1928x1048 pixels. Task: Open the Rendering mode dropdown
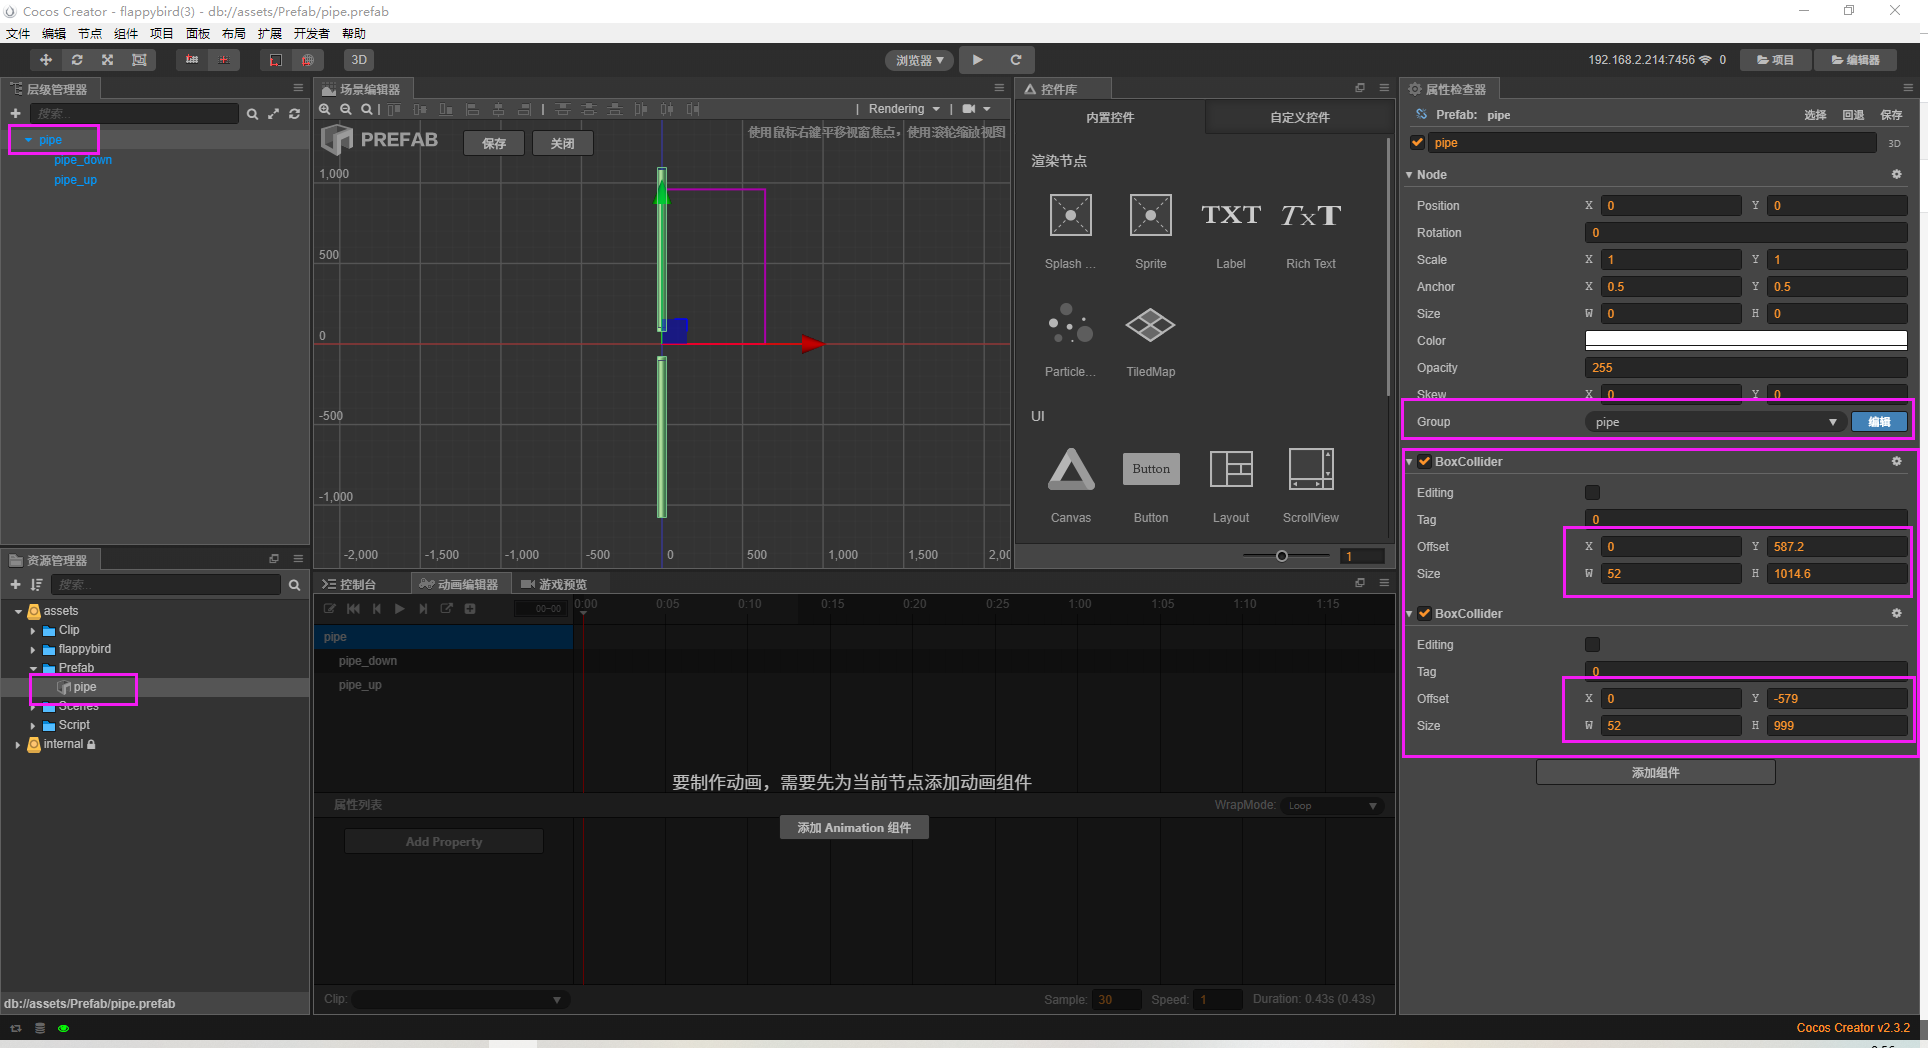pyautogui.click(x=904, y=109)
